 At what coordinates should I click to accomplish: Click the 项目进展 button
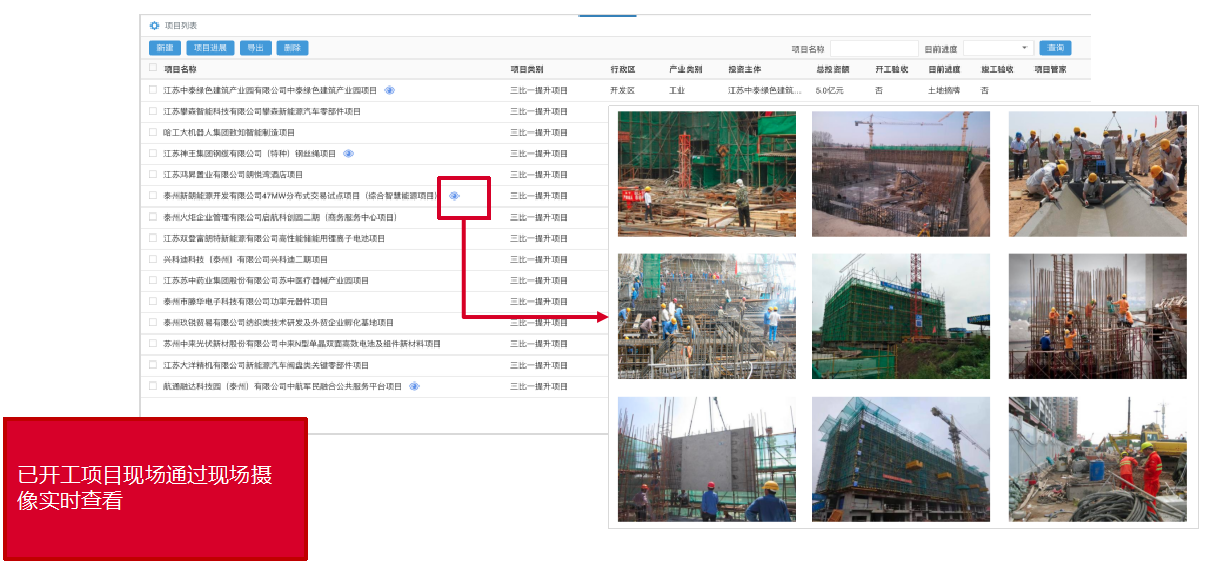(x=210, y=48)
